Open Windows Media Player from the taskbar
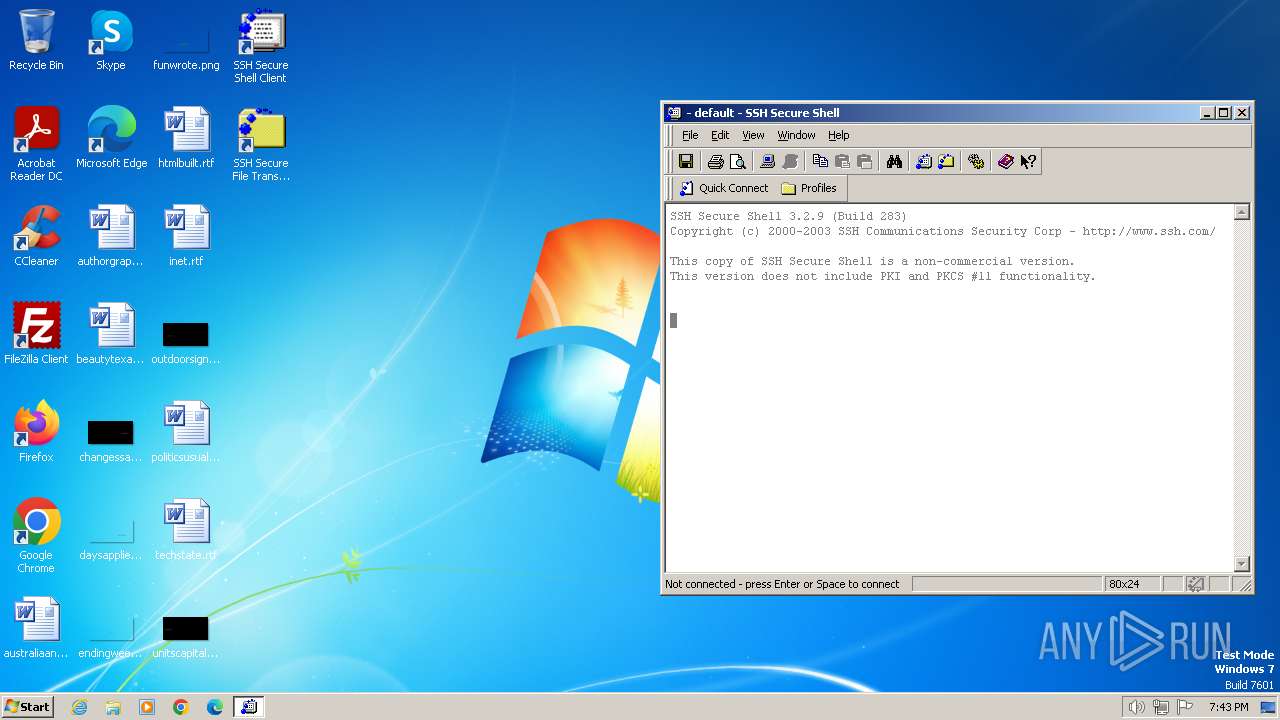This screenshot has height=720, width=1280. click(x=147, y=707)
